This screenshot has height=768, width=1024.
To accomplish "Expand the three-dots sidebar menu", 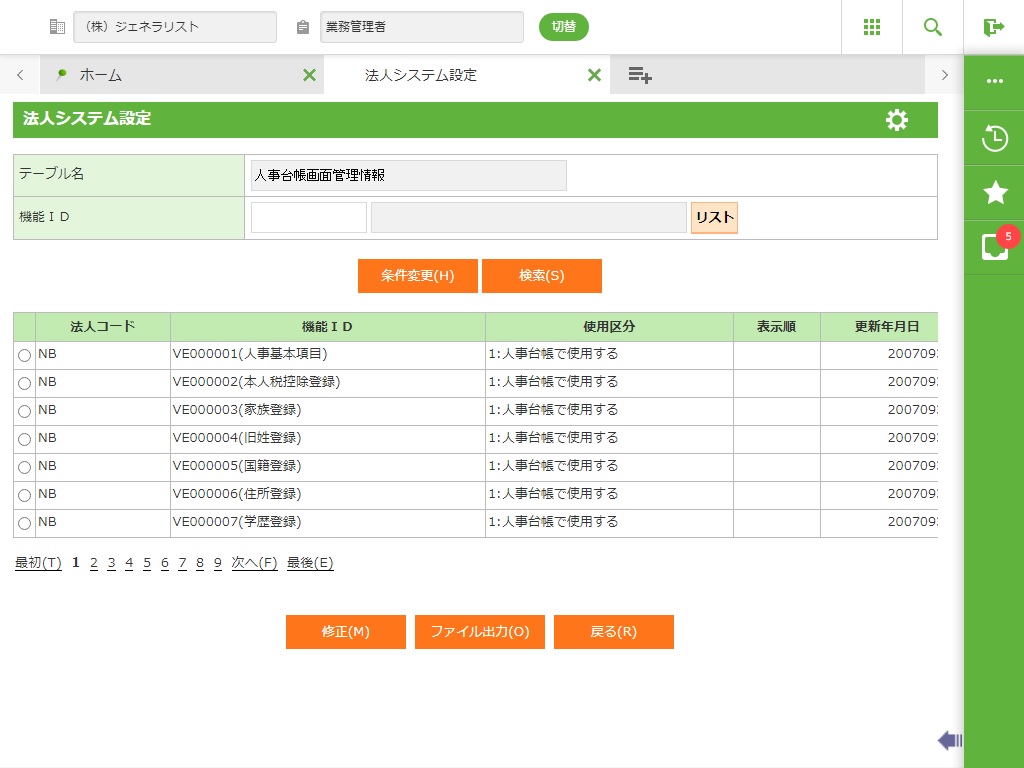I will 994,81.
